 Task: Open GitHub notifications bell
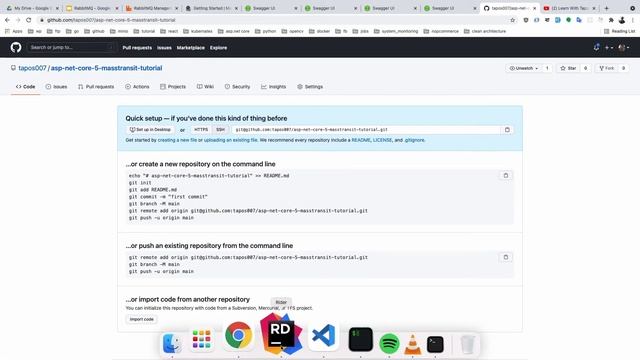tap(596, 47)
